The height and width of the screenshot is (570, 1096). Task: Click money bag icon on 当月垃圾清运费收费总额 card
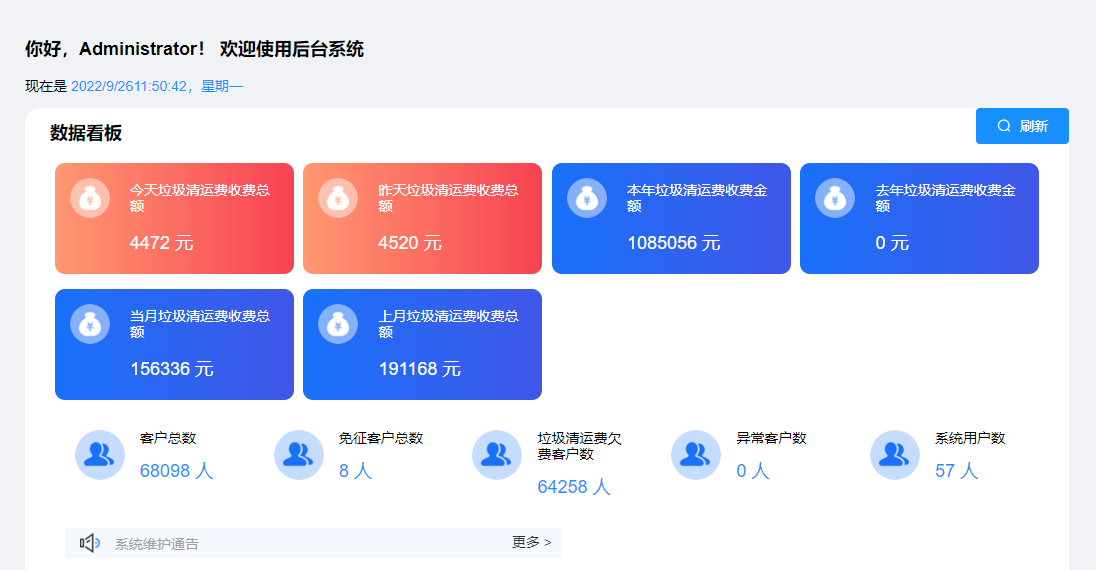click(x=90, y=323)
